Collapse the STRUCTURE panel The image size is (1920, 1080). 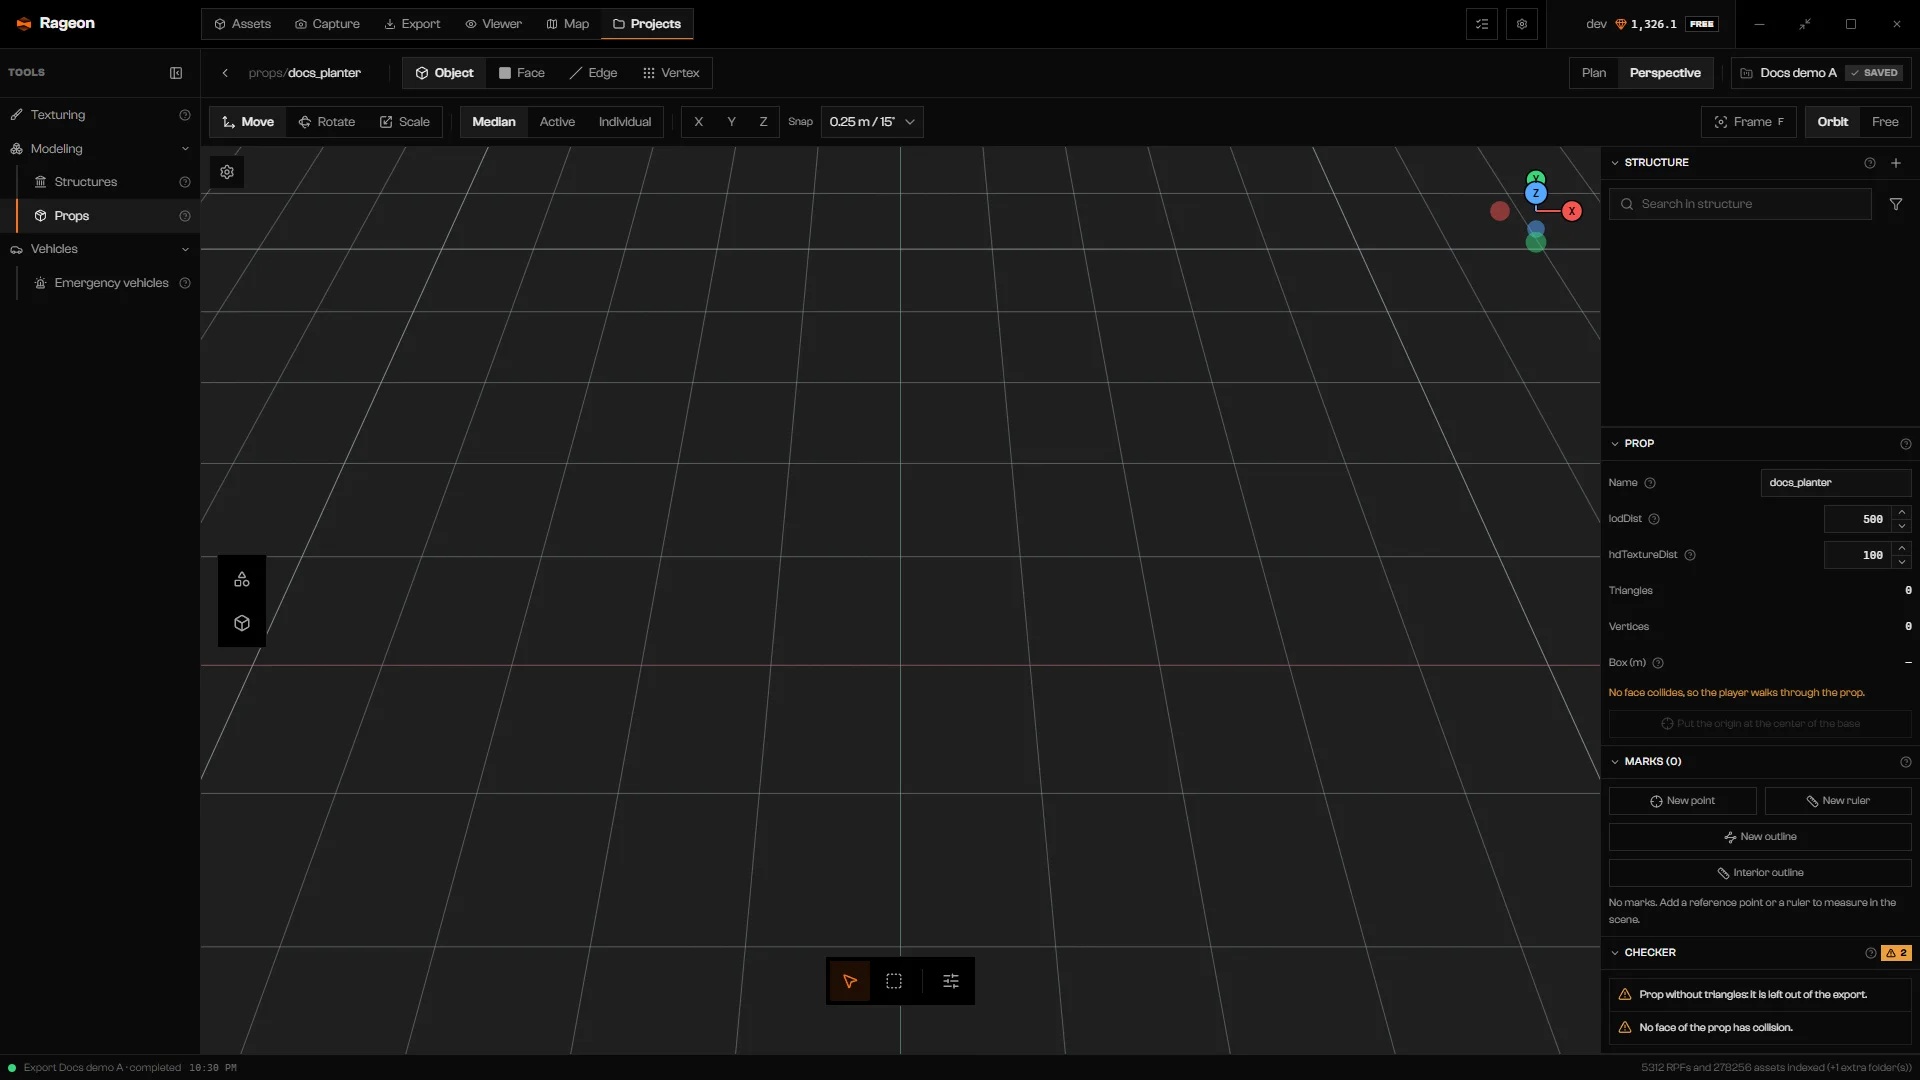(x=1615, y=163)
